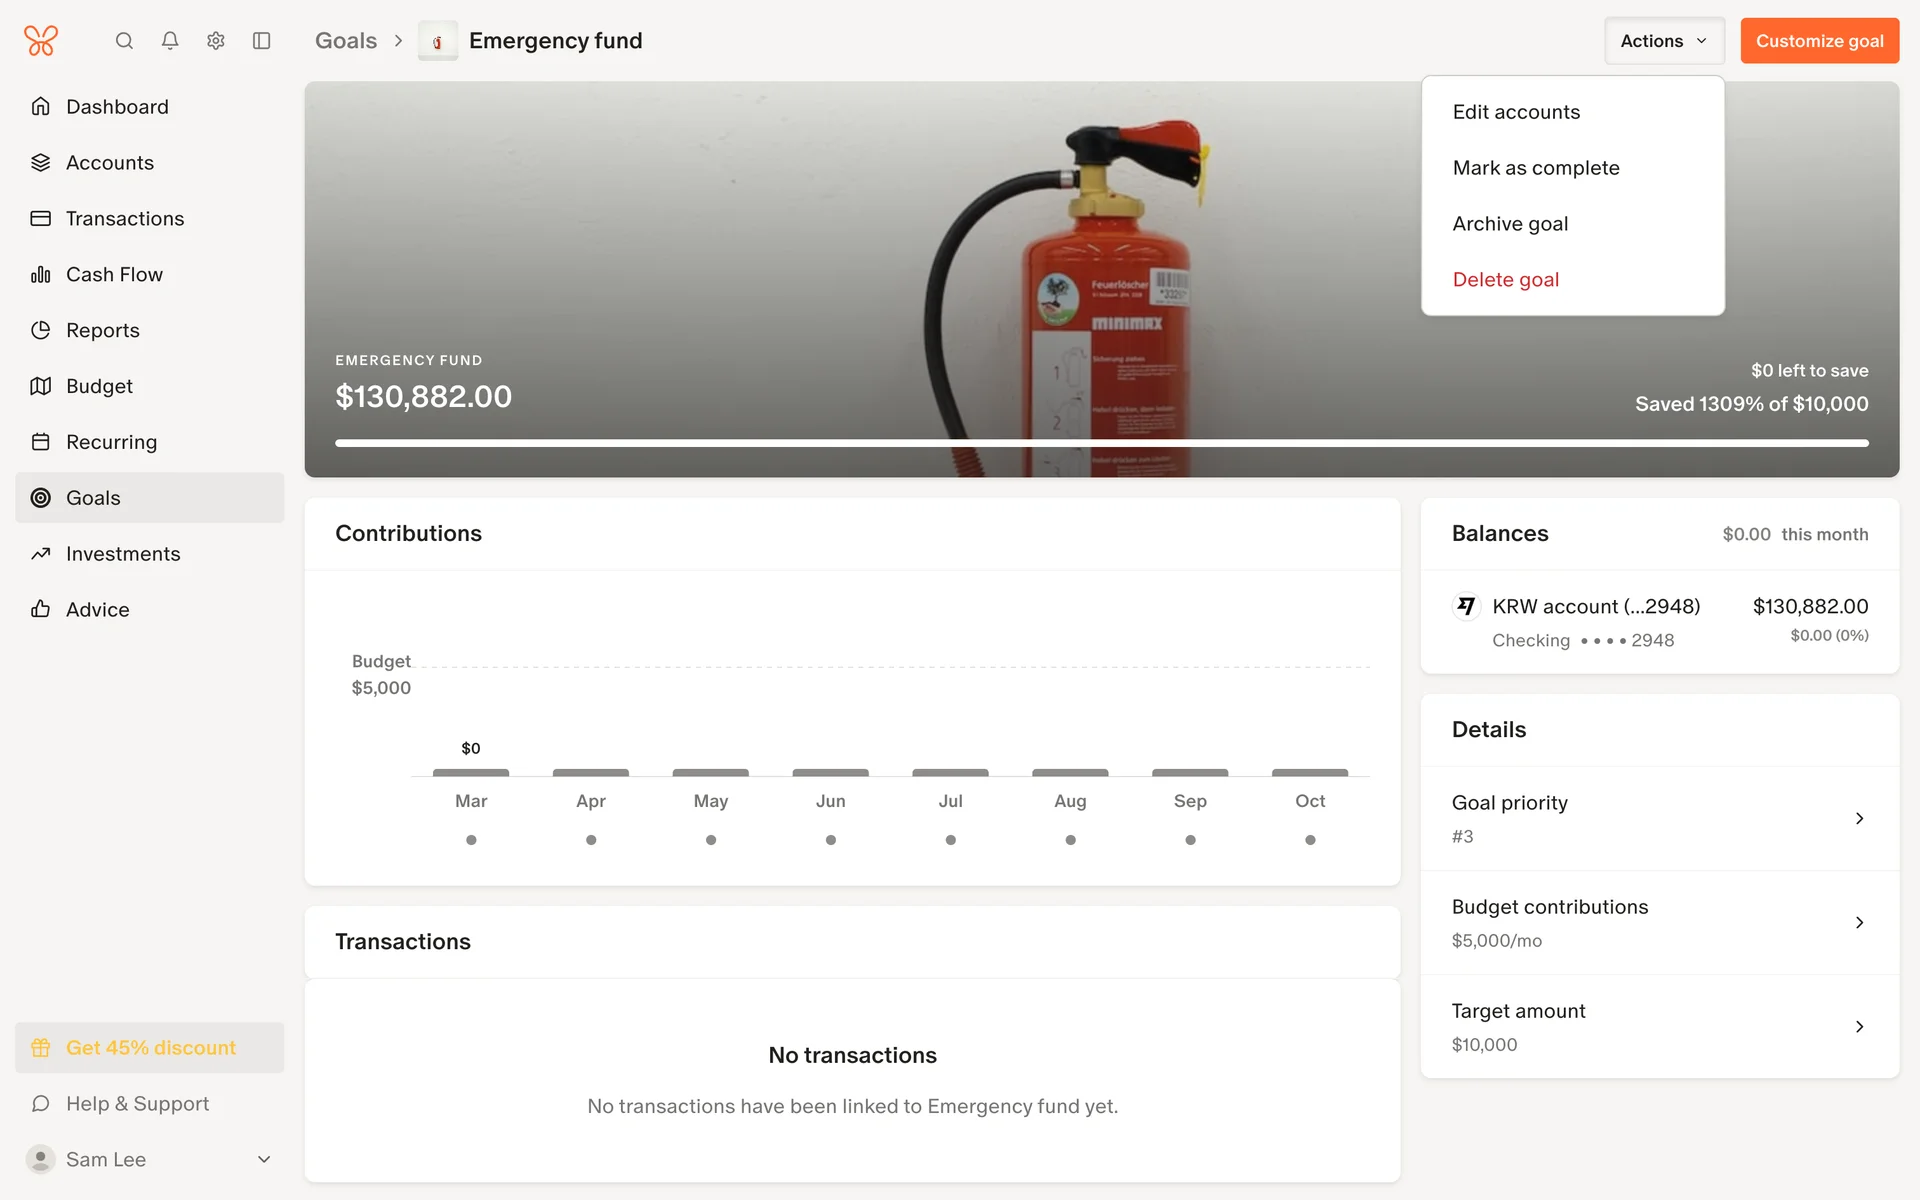Open Target amount setting
Image resolution: width=1920 pixels, height=1200 pixels.
point(1859,1027)
